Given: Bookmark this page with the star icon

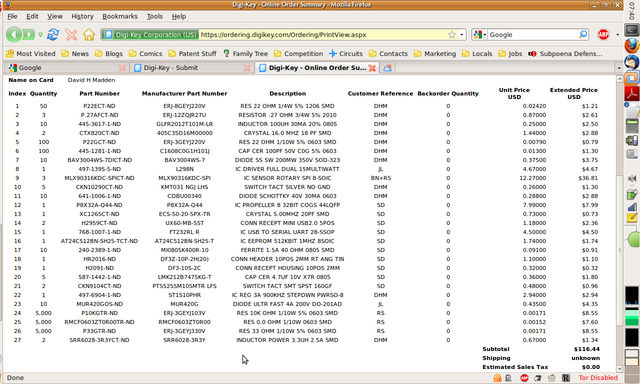Looking at the screenshot, I should (x=452, y=35).
